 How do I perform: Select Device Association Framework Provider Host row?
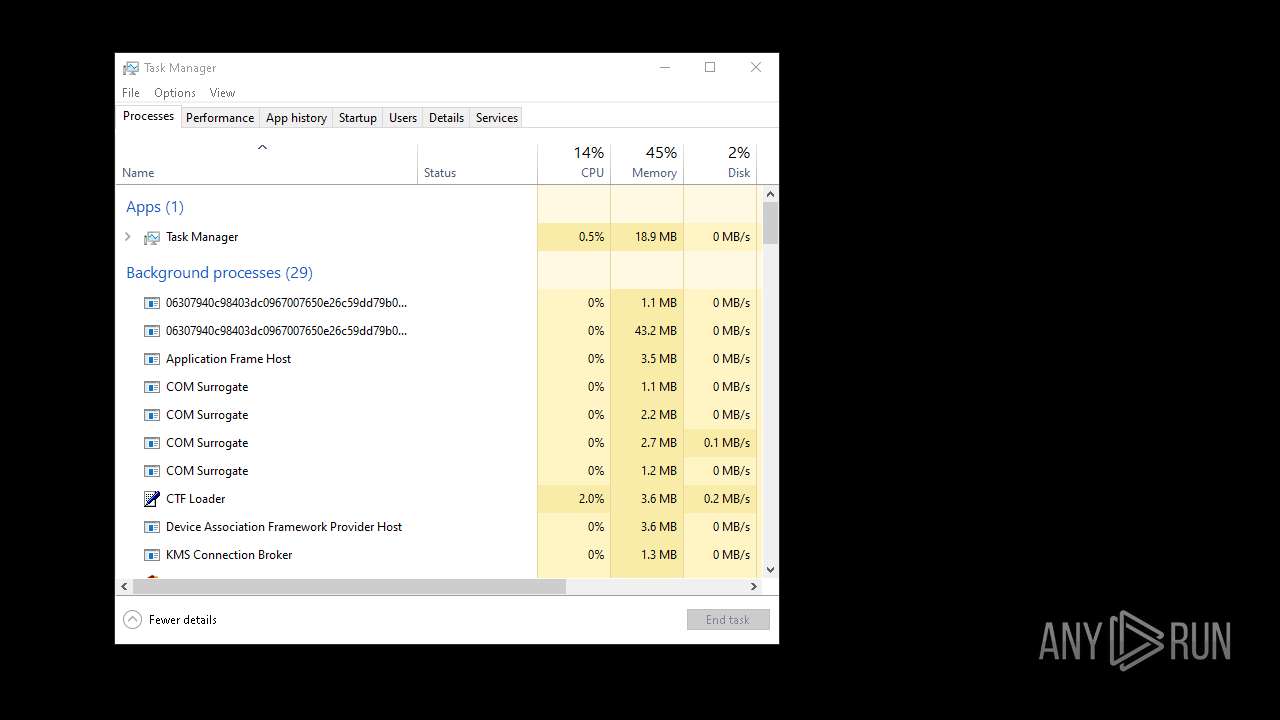(x=437, y=527)
